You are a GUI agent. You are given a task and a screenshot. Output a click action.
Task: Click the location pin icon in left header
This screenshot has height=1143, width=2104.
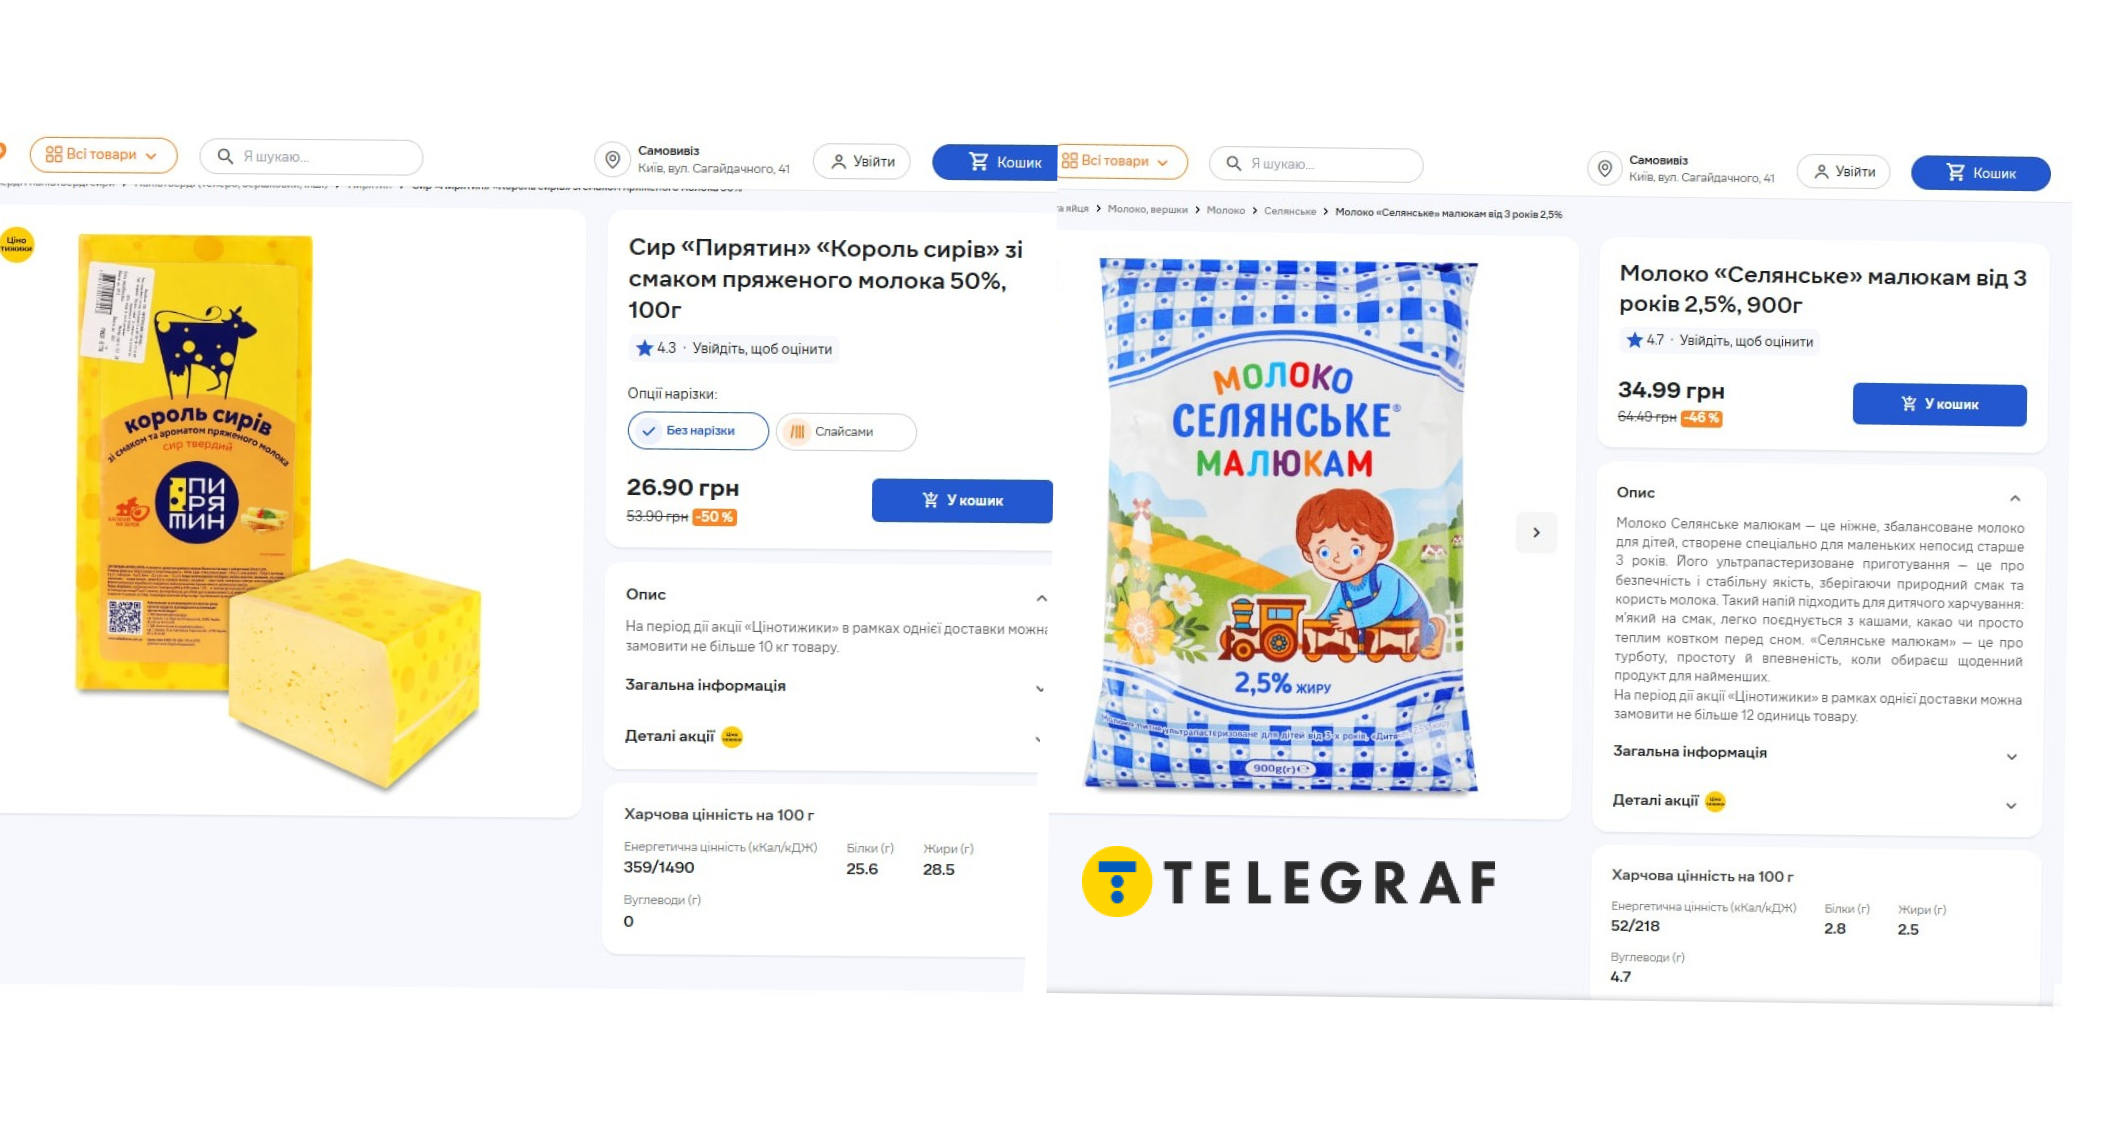[612, 160]
